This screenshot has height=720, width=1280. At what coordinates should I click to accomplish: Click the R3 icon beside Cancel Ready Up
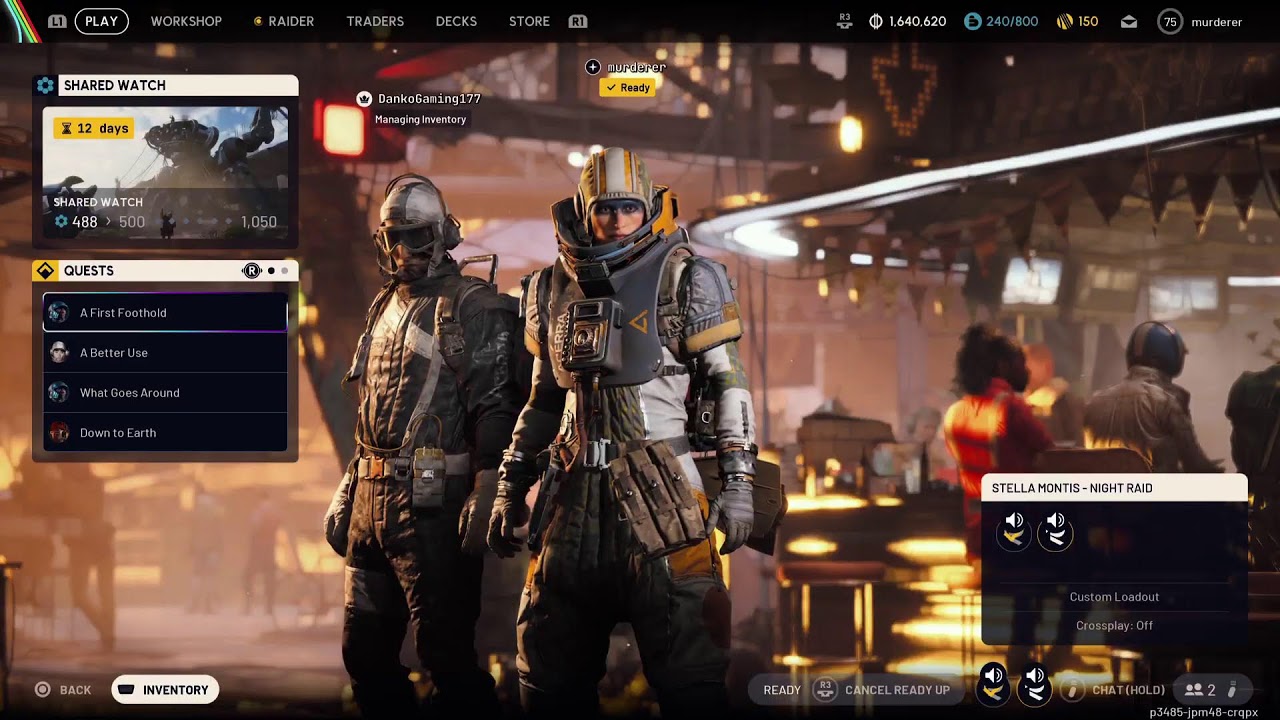pos(825,689)
